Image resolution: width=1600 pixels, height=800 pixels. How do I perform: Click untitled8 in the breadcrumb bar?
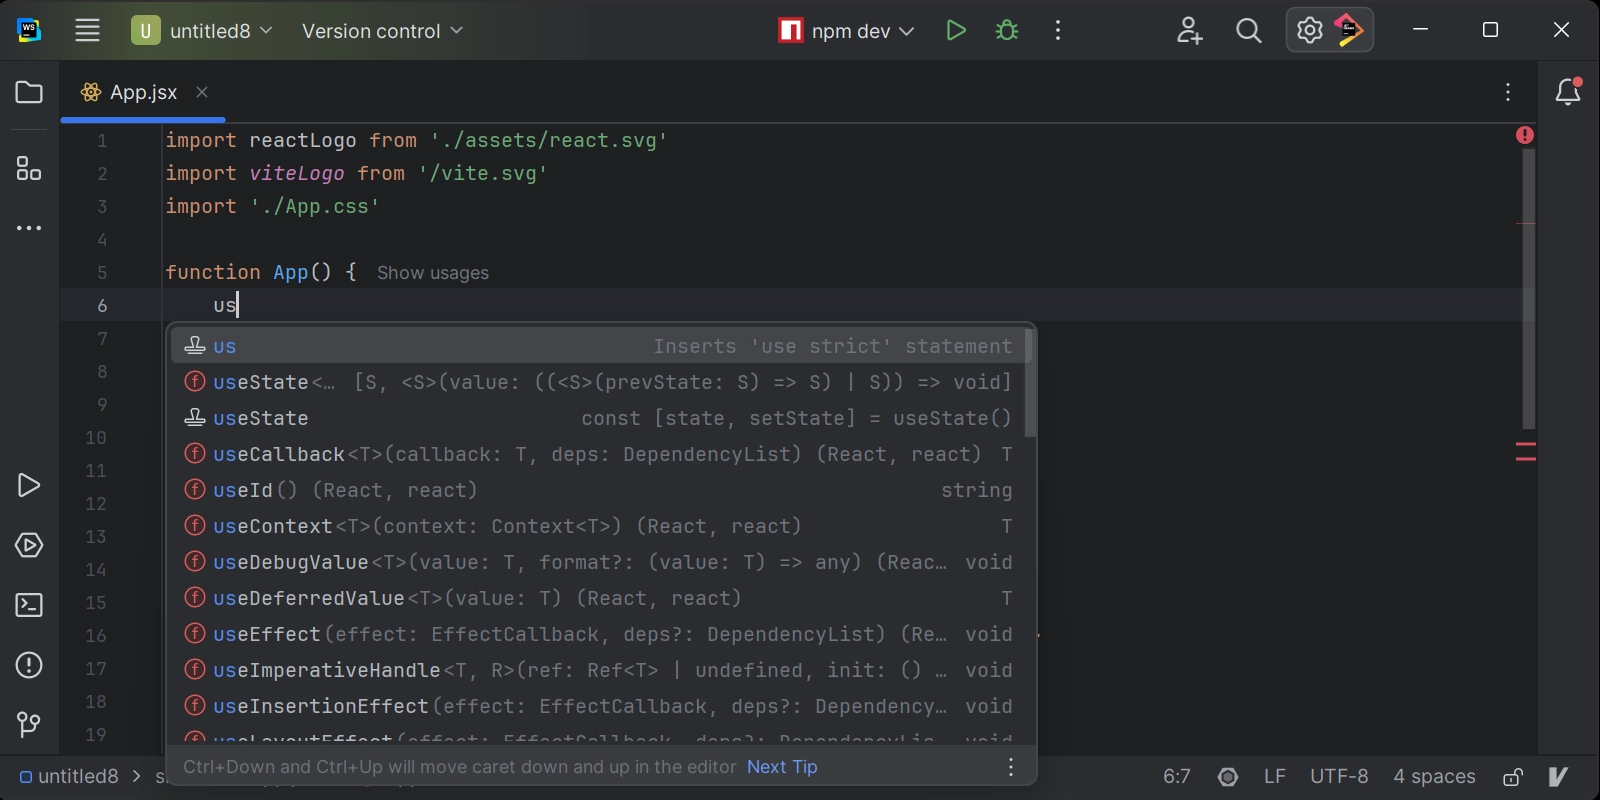[69, 777]
